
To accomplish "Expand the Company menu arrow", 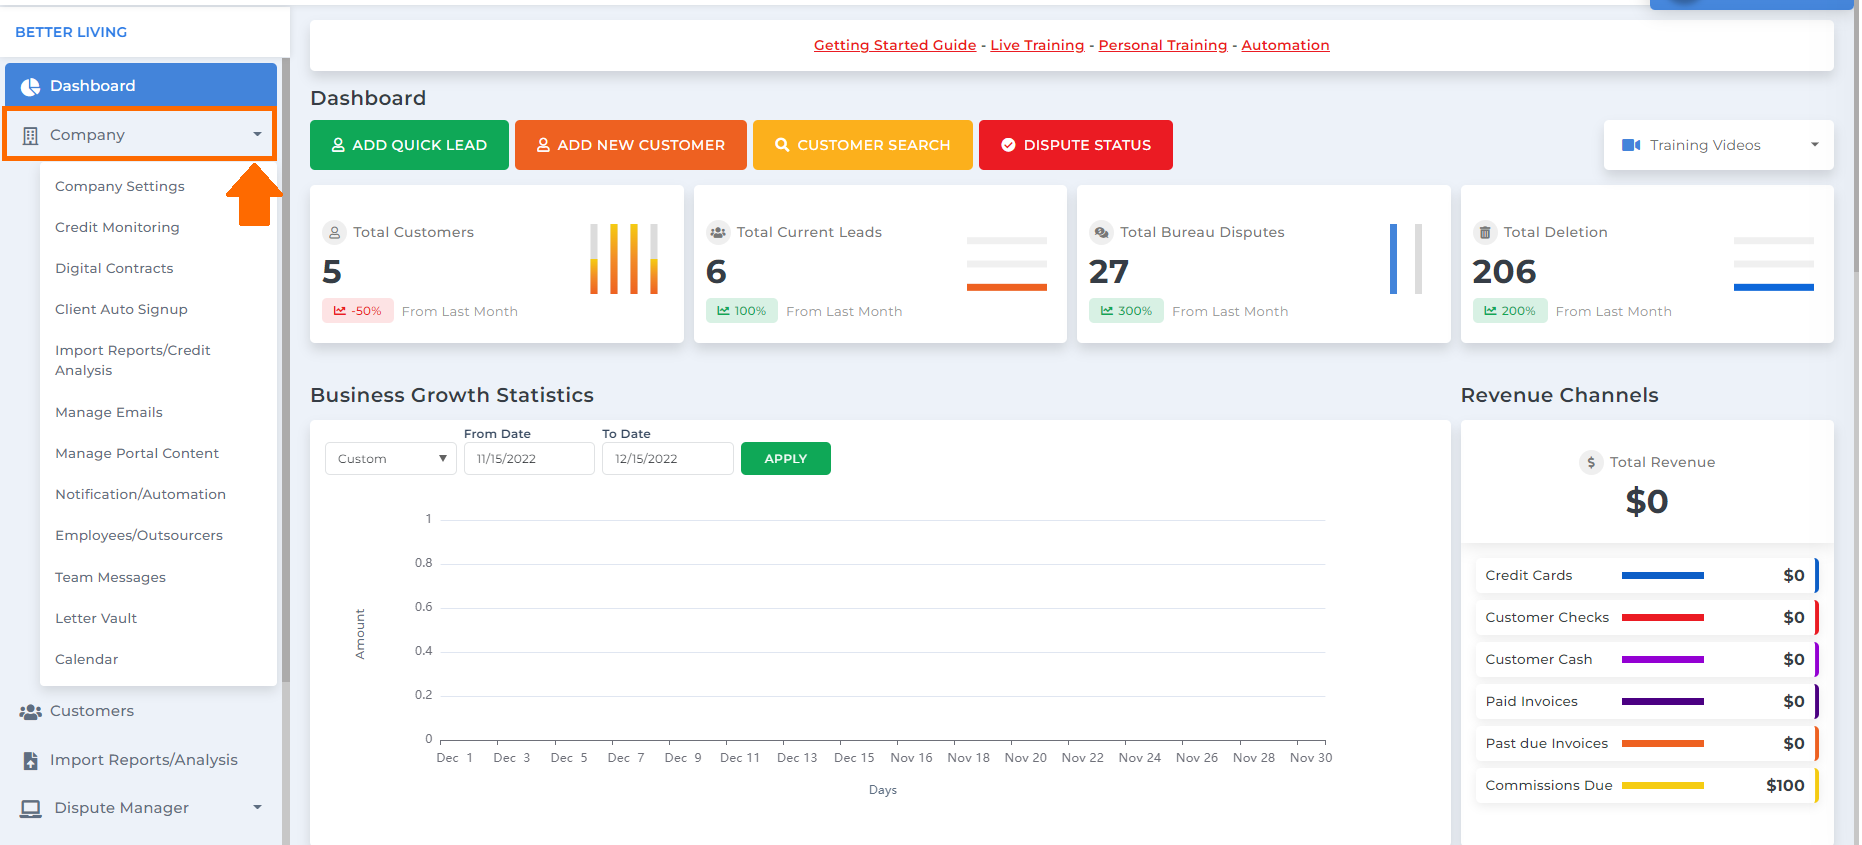I will pos(257,134).
